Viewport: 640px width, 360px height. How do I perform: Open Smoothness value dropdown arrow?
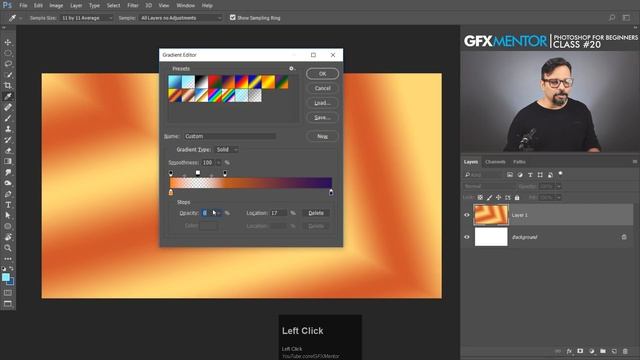click(218, 163)
